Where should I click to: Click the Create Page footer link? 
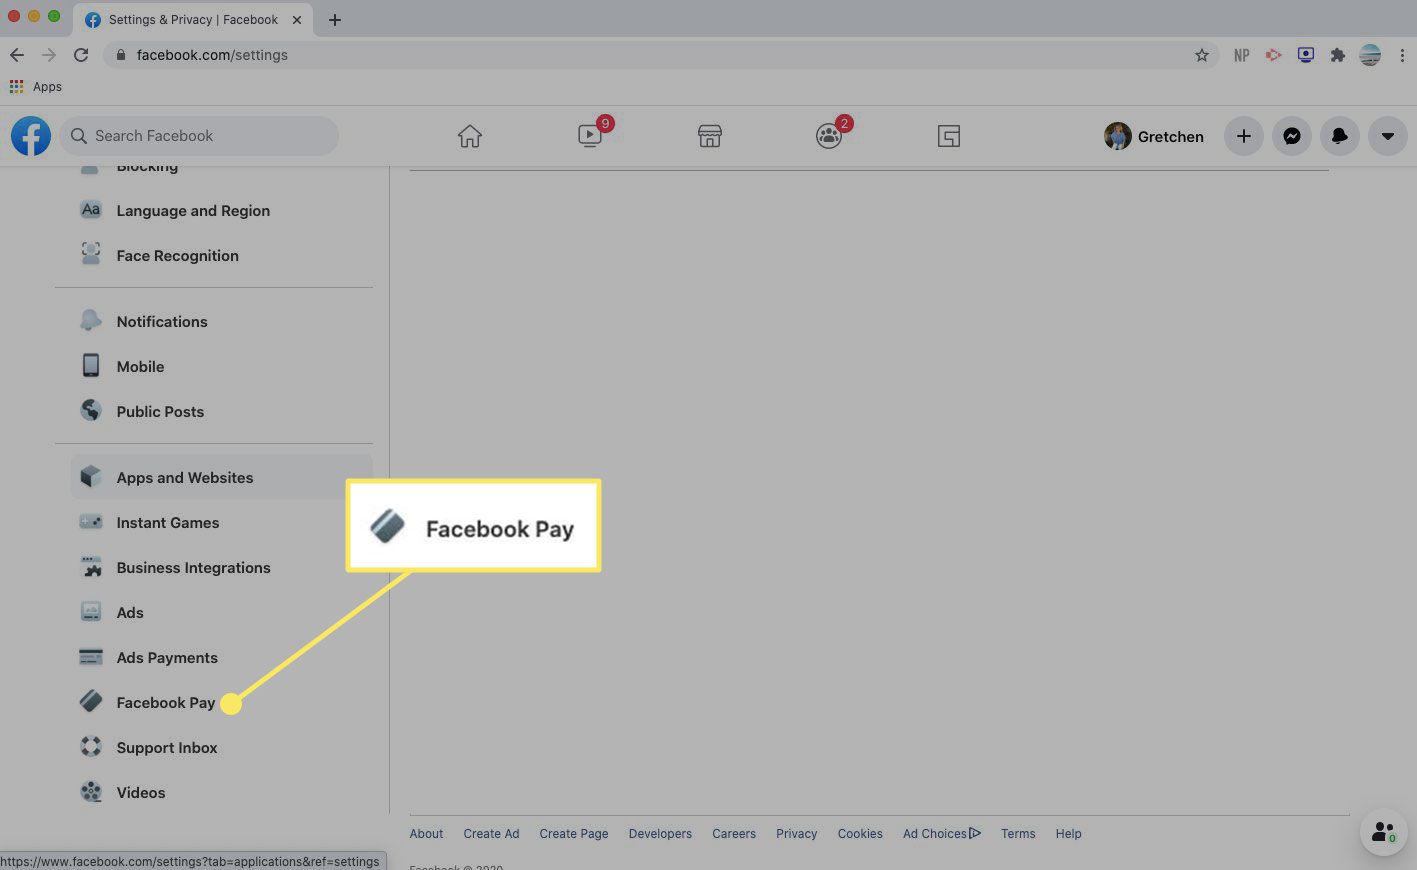(x=574, y=834)
